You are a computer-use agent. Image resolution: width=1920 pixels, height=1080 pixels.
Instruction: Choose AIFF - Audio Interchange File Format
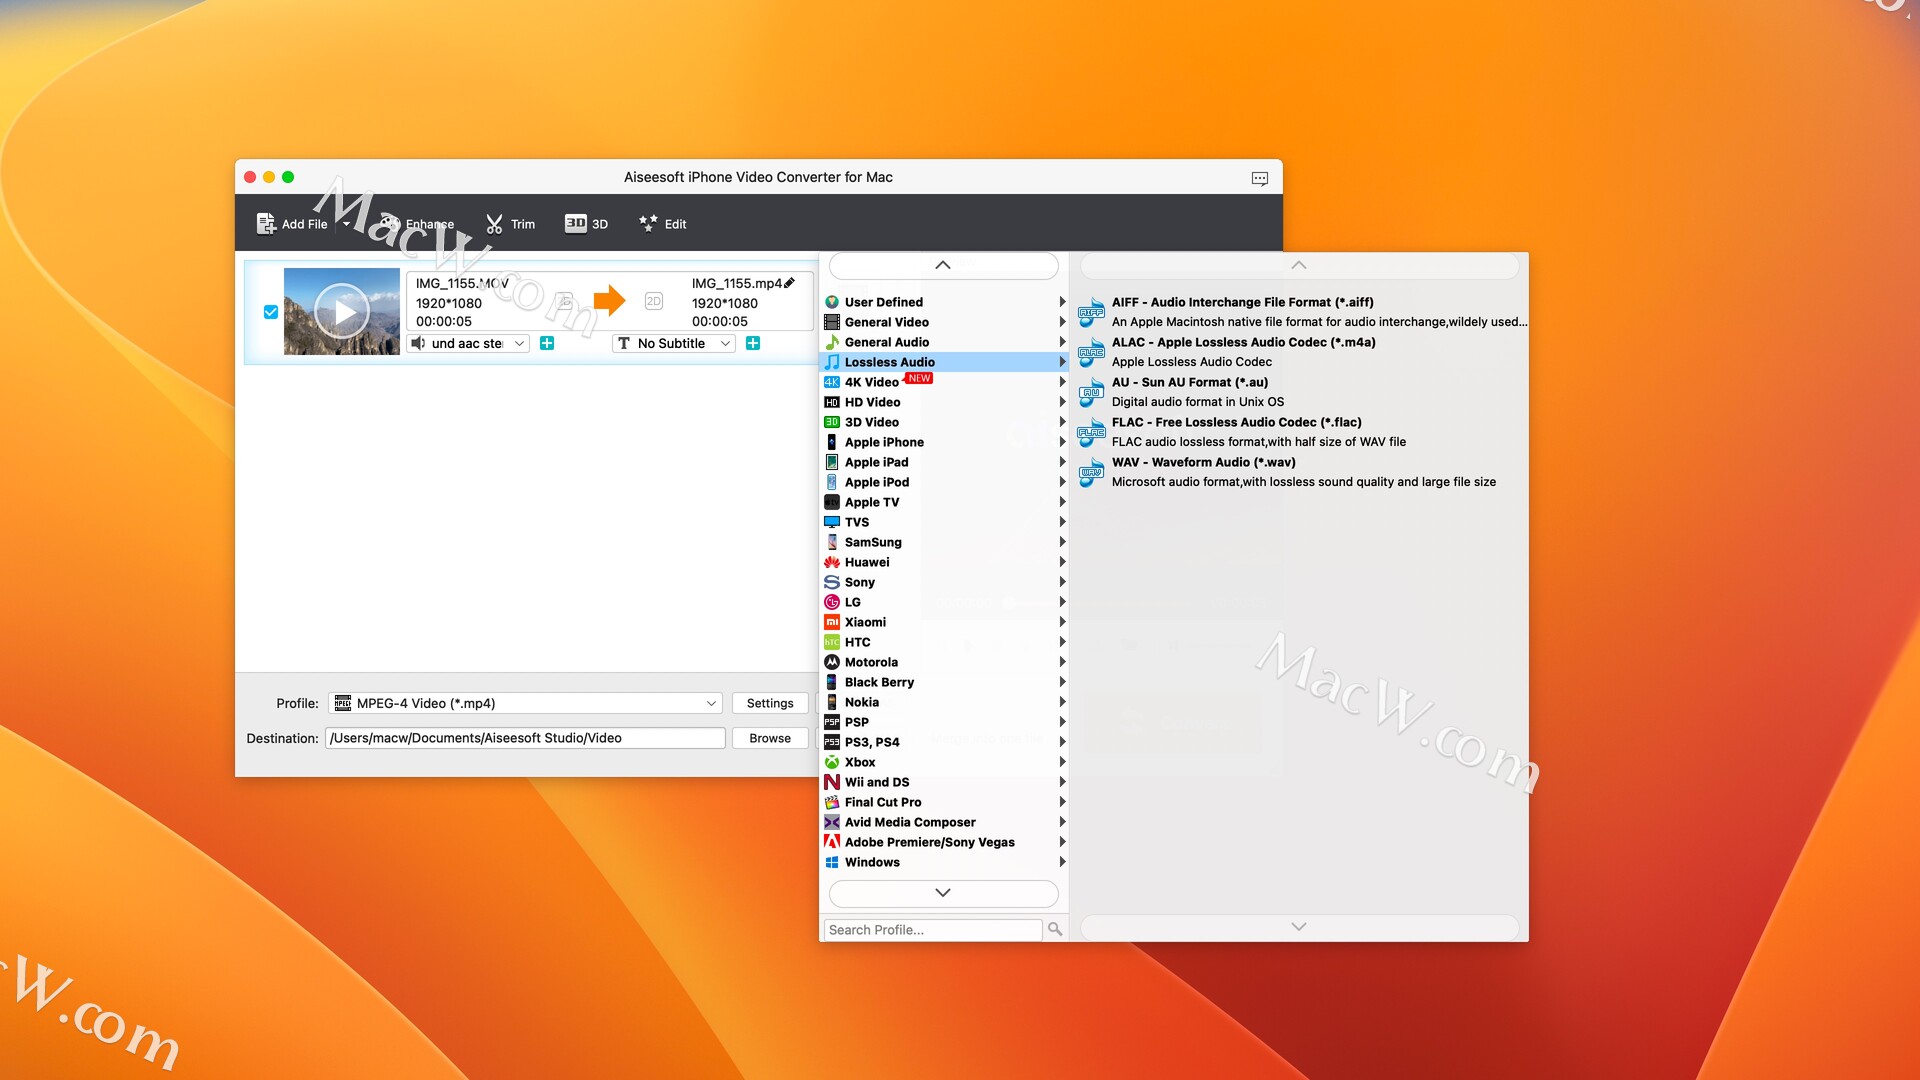[x=1301, y=312]
